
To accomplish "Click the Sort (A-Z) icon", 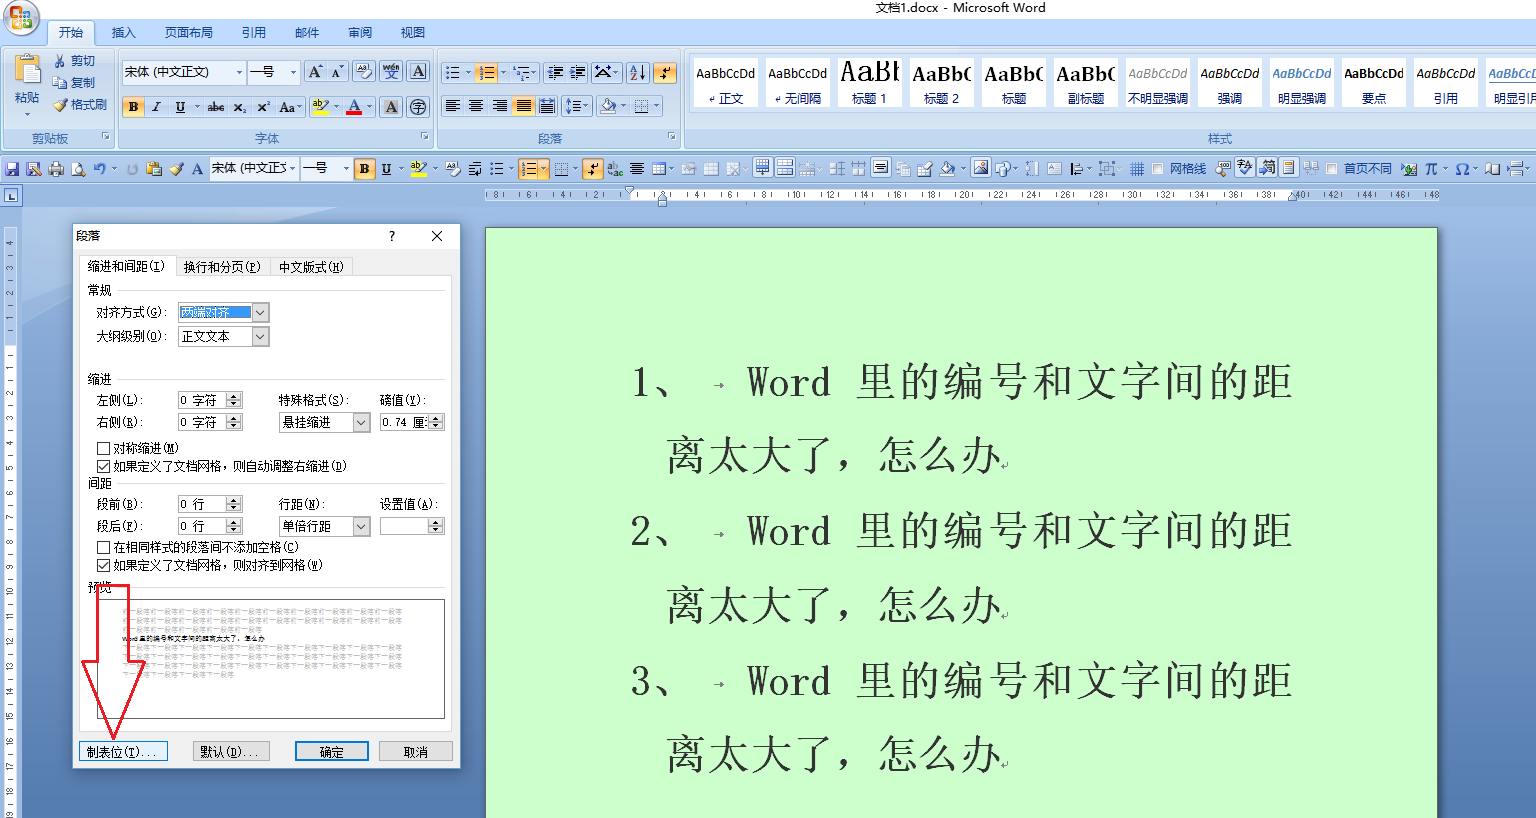I will point(637,73).
